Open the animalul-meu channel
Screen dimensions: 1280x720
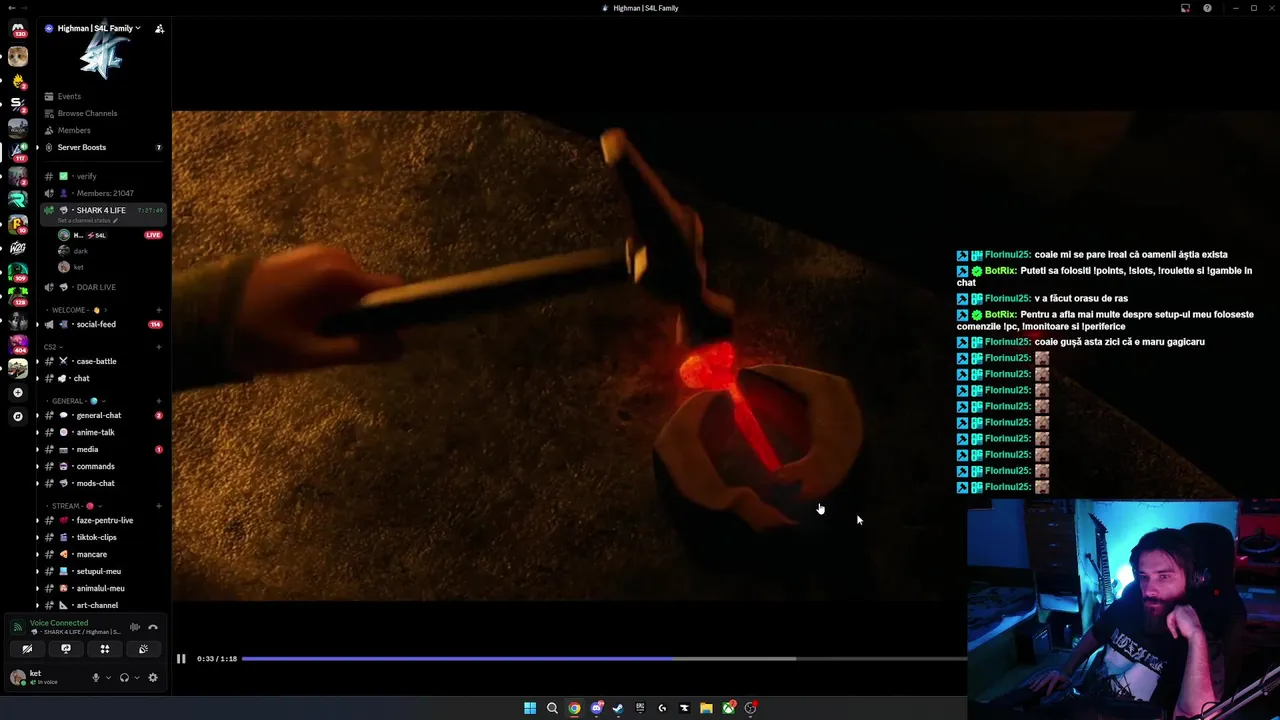(101, 588)
